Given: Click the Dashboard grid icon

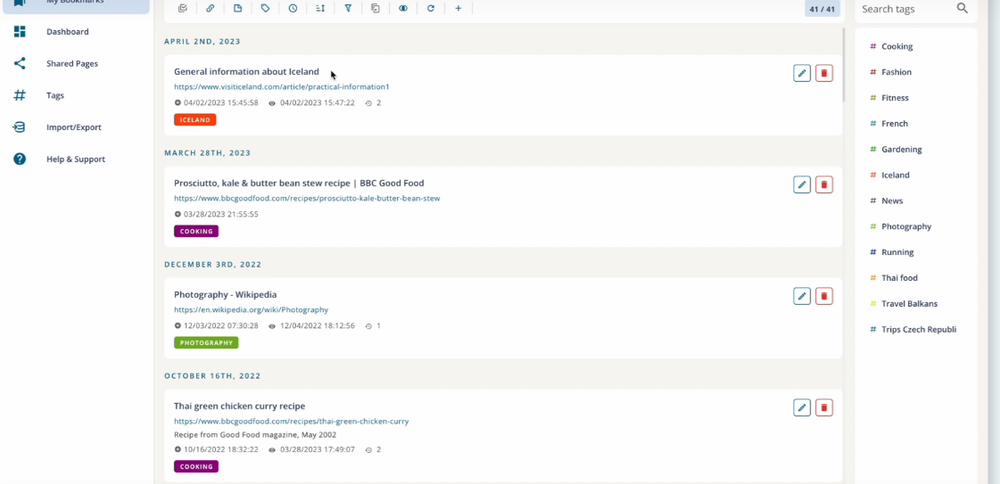Looking at the screenshot, I should (20, 32).
